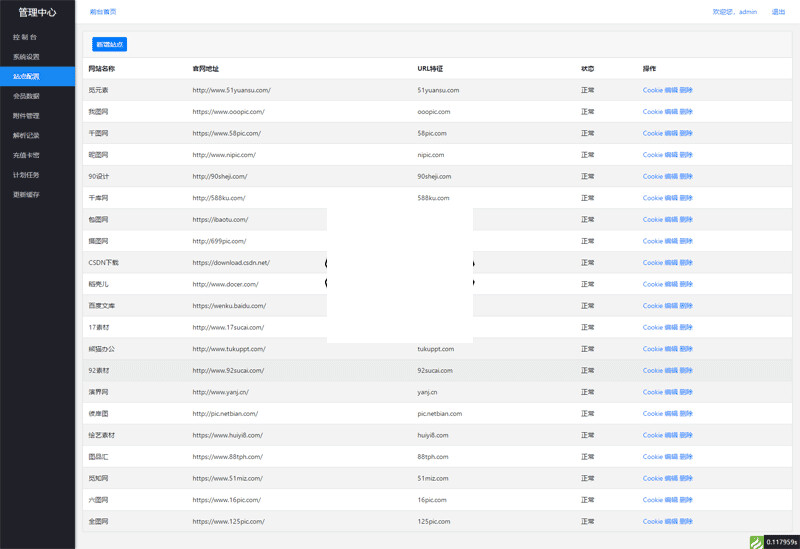Open the 前台首页 link in header
Screen dimensions: 800x549
103,12
